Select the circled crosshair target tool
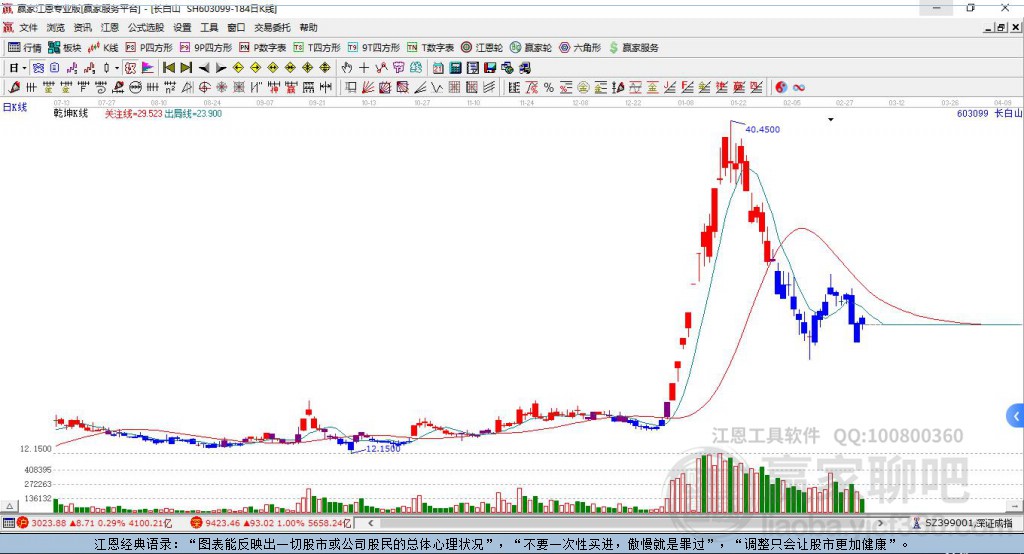Screen dimensions: 1024x554 pos(204,88)
